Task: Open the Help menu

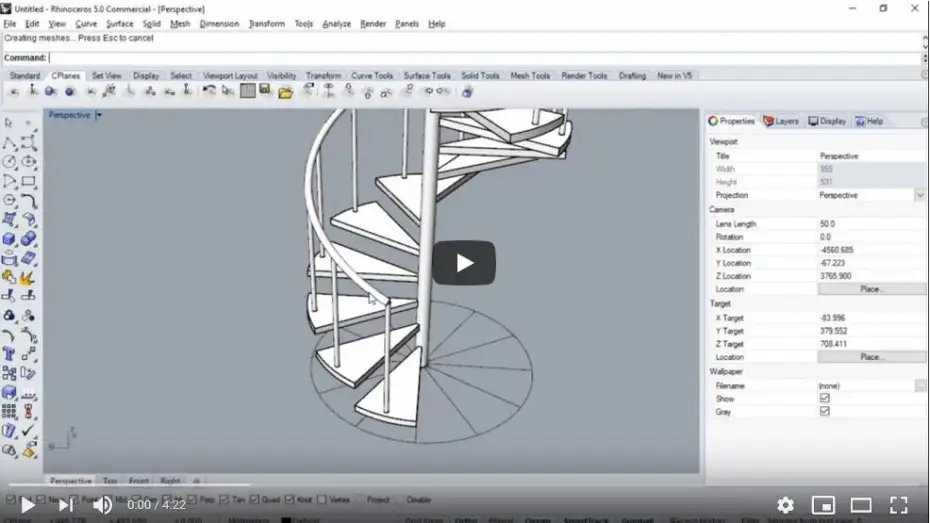Action: click(437, 24)
